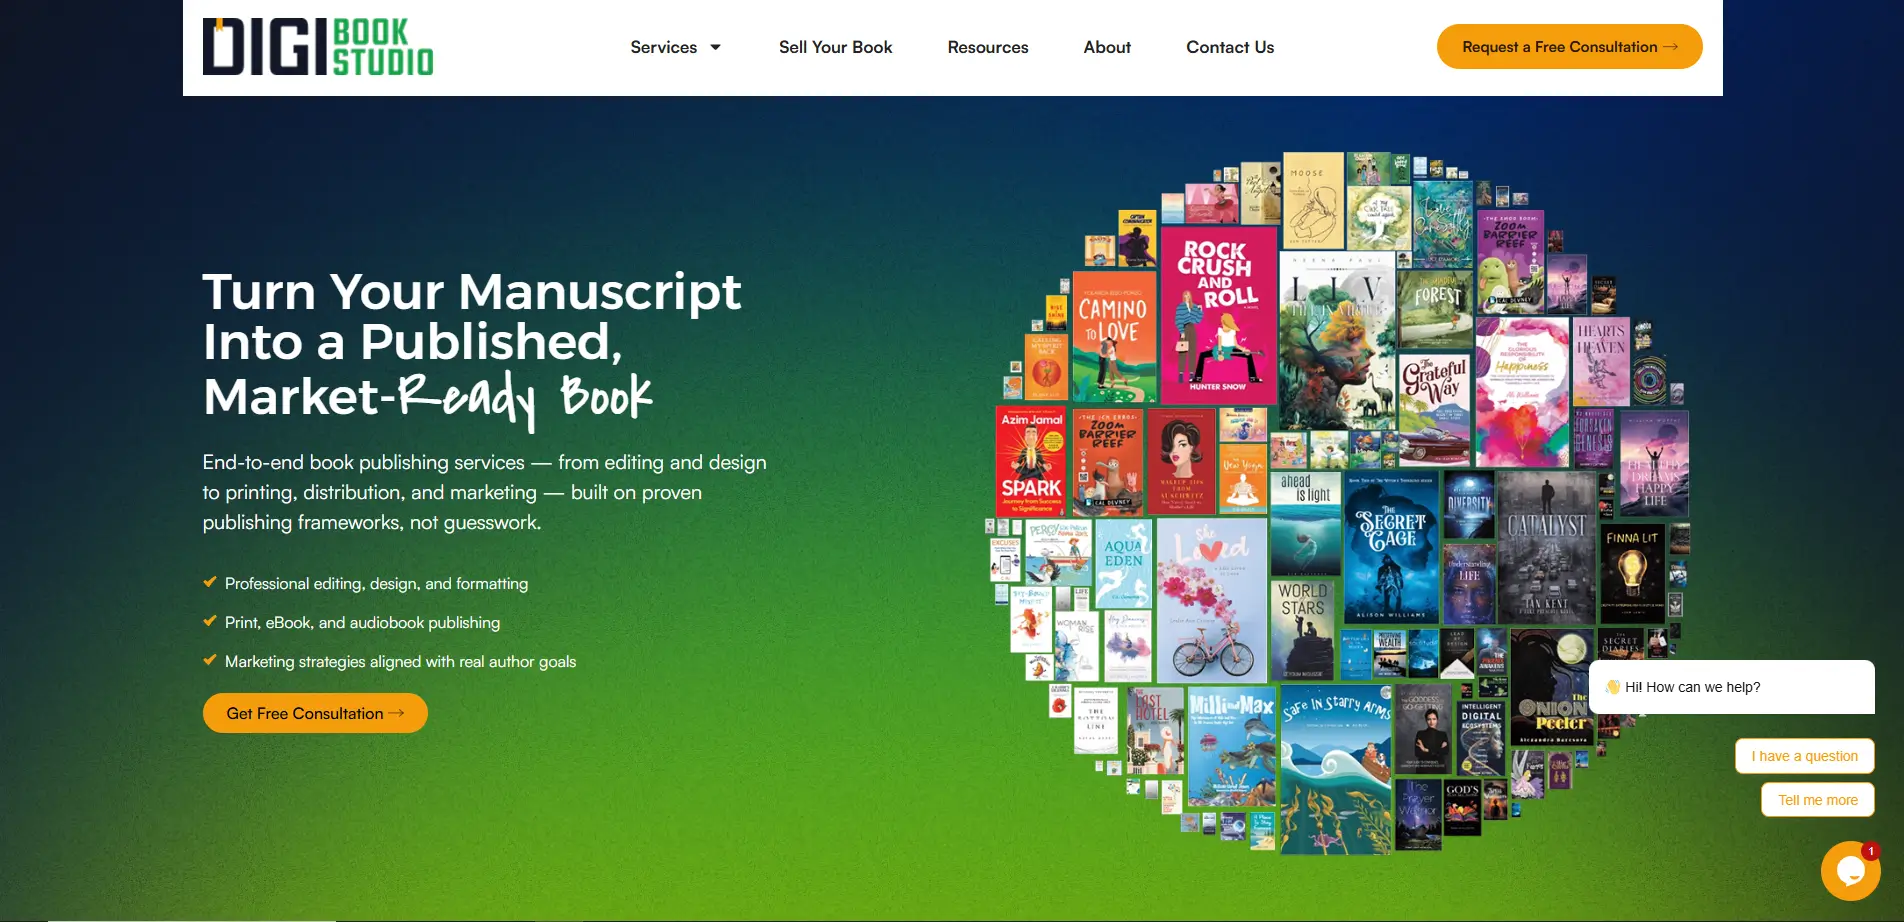The width and height of the screenshot is (1904, 922).
Task: Click the checkmark beside Professional editing
Action: [210, 582]
